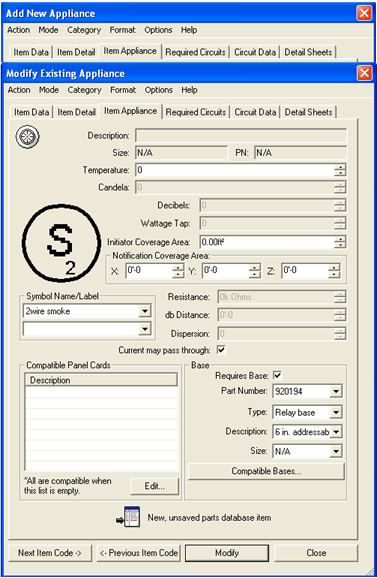Open Format menu in Modify Existing Appliance
The width and height of the screenshot is (377, 578).
click(x=123, y=90)
